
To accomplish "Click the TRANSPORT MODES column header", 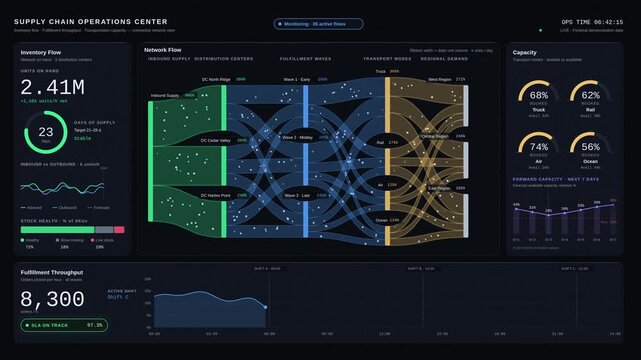I will (x=387, y=59).
